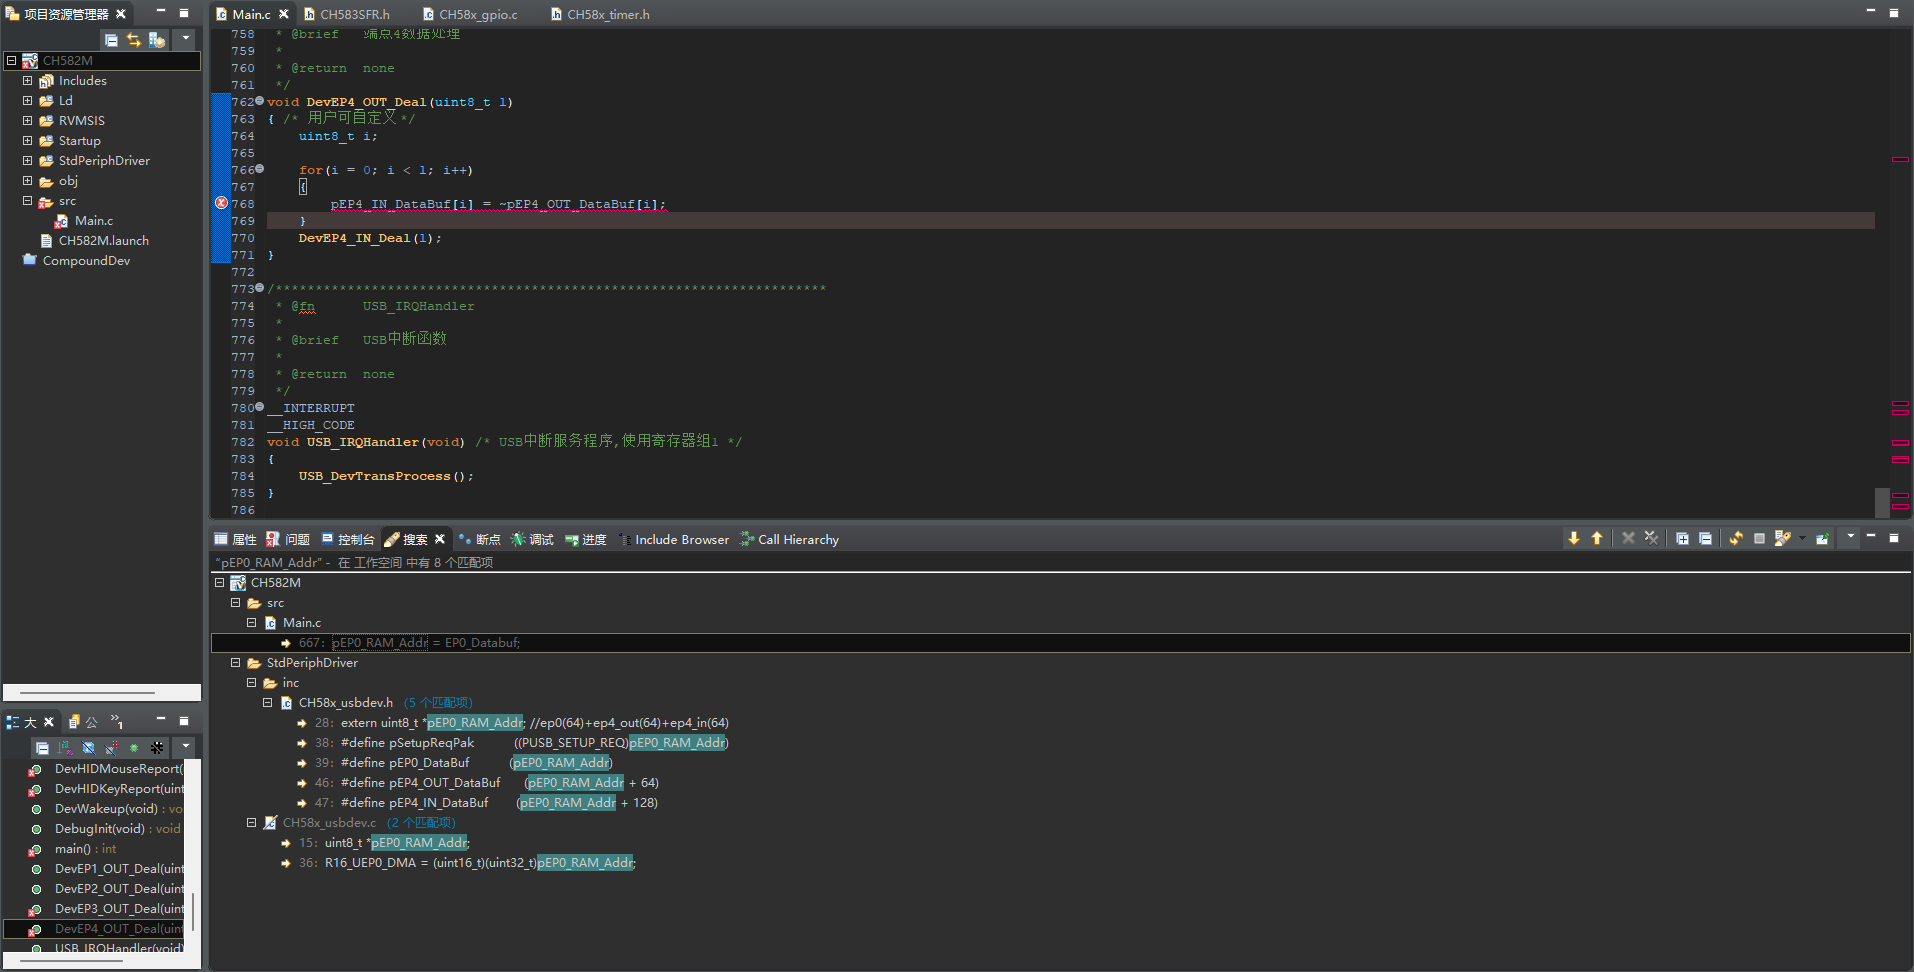Remove all search matches icon
The width and height of the screenshot is (1914, 972).
pos(1651,538)
